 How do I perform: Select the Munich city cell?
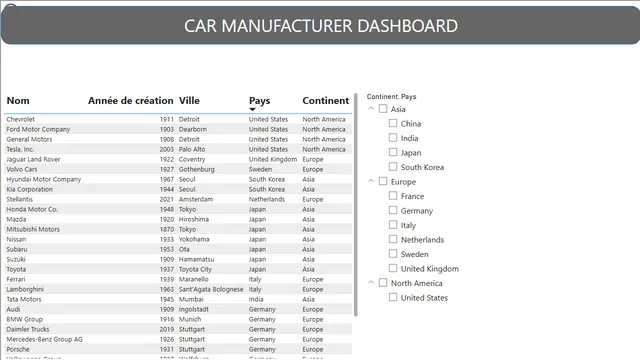(x=190, y=319)
